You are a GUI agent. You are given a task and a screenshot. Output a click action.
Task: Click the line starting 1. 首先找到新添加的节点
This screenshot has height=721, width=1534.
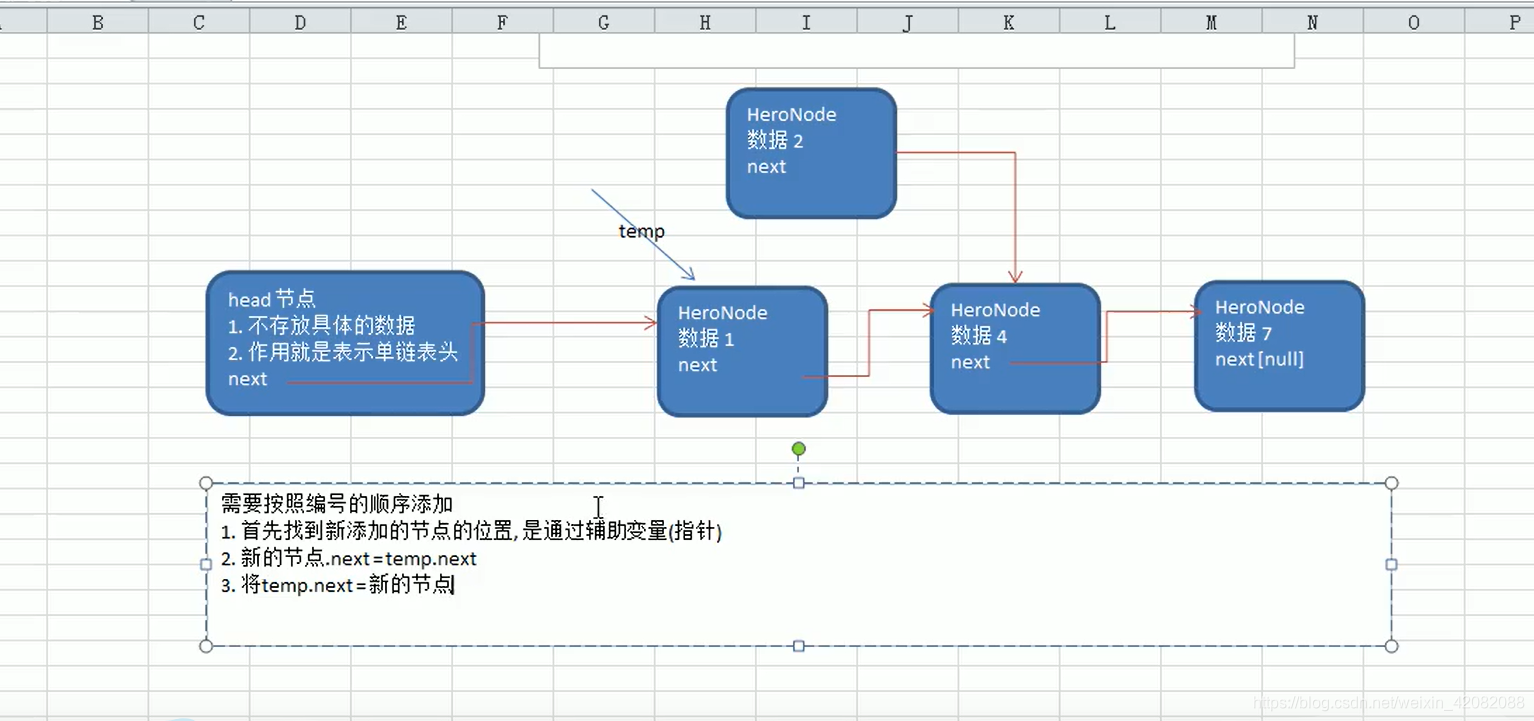(x=471, y=532)
